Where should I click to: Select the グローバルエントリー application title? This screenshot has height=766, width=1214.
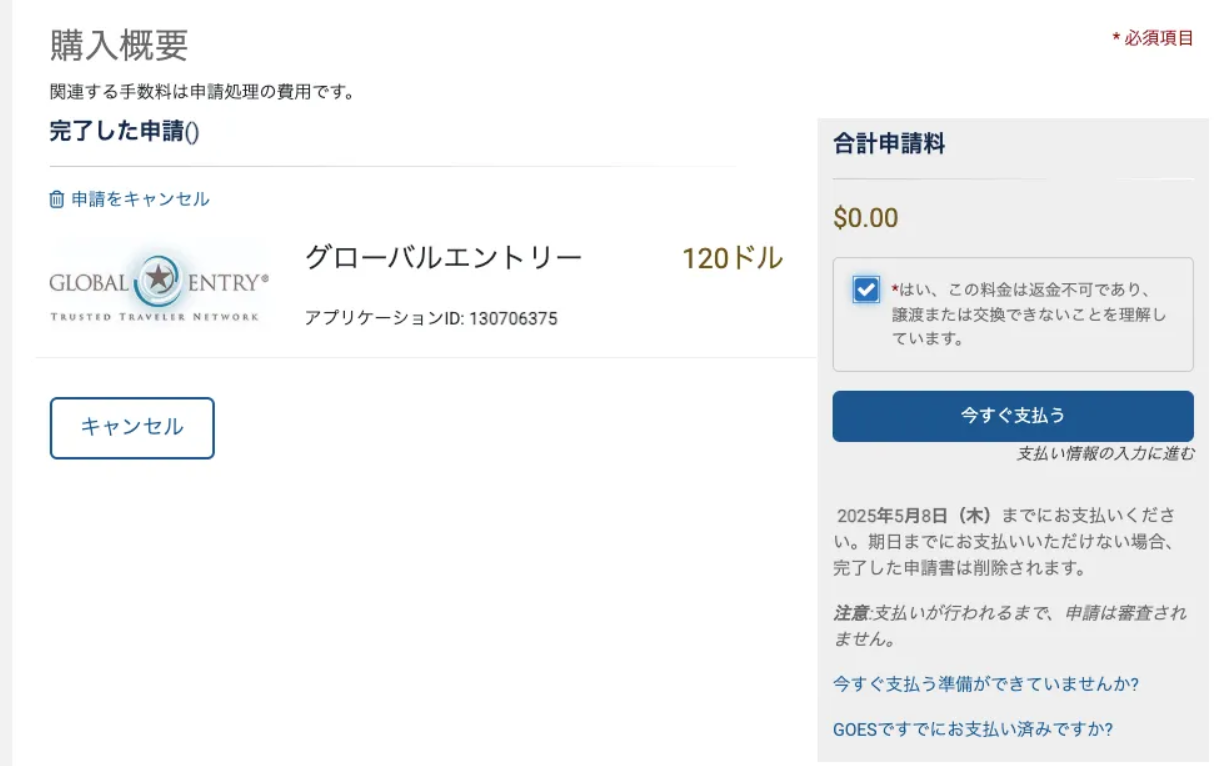tap(443, 258)
